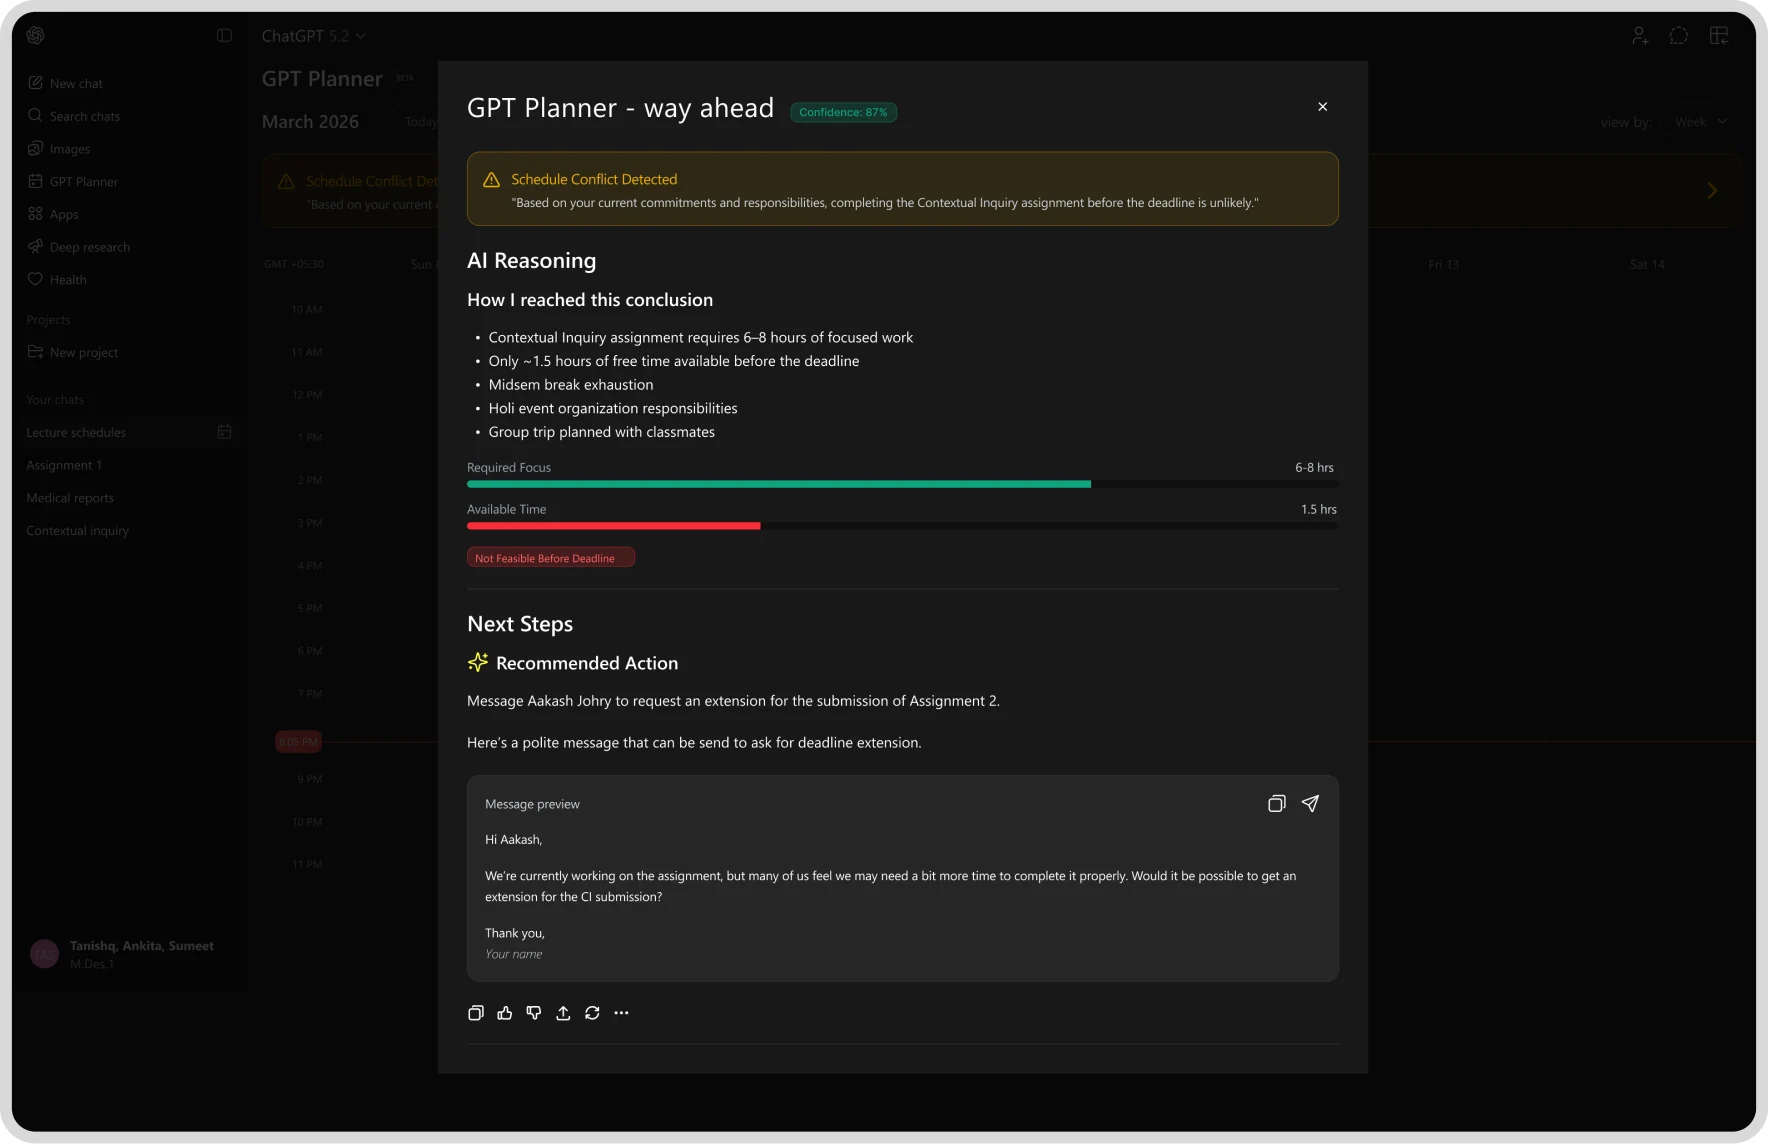Open the Medical reports chat
1768x1144 pixels.
(70, 498)
